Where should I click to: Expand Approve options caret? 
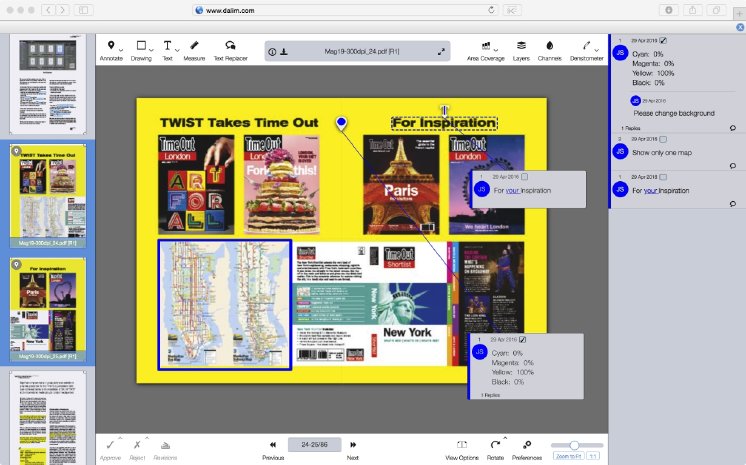120,438
